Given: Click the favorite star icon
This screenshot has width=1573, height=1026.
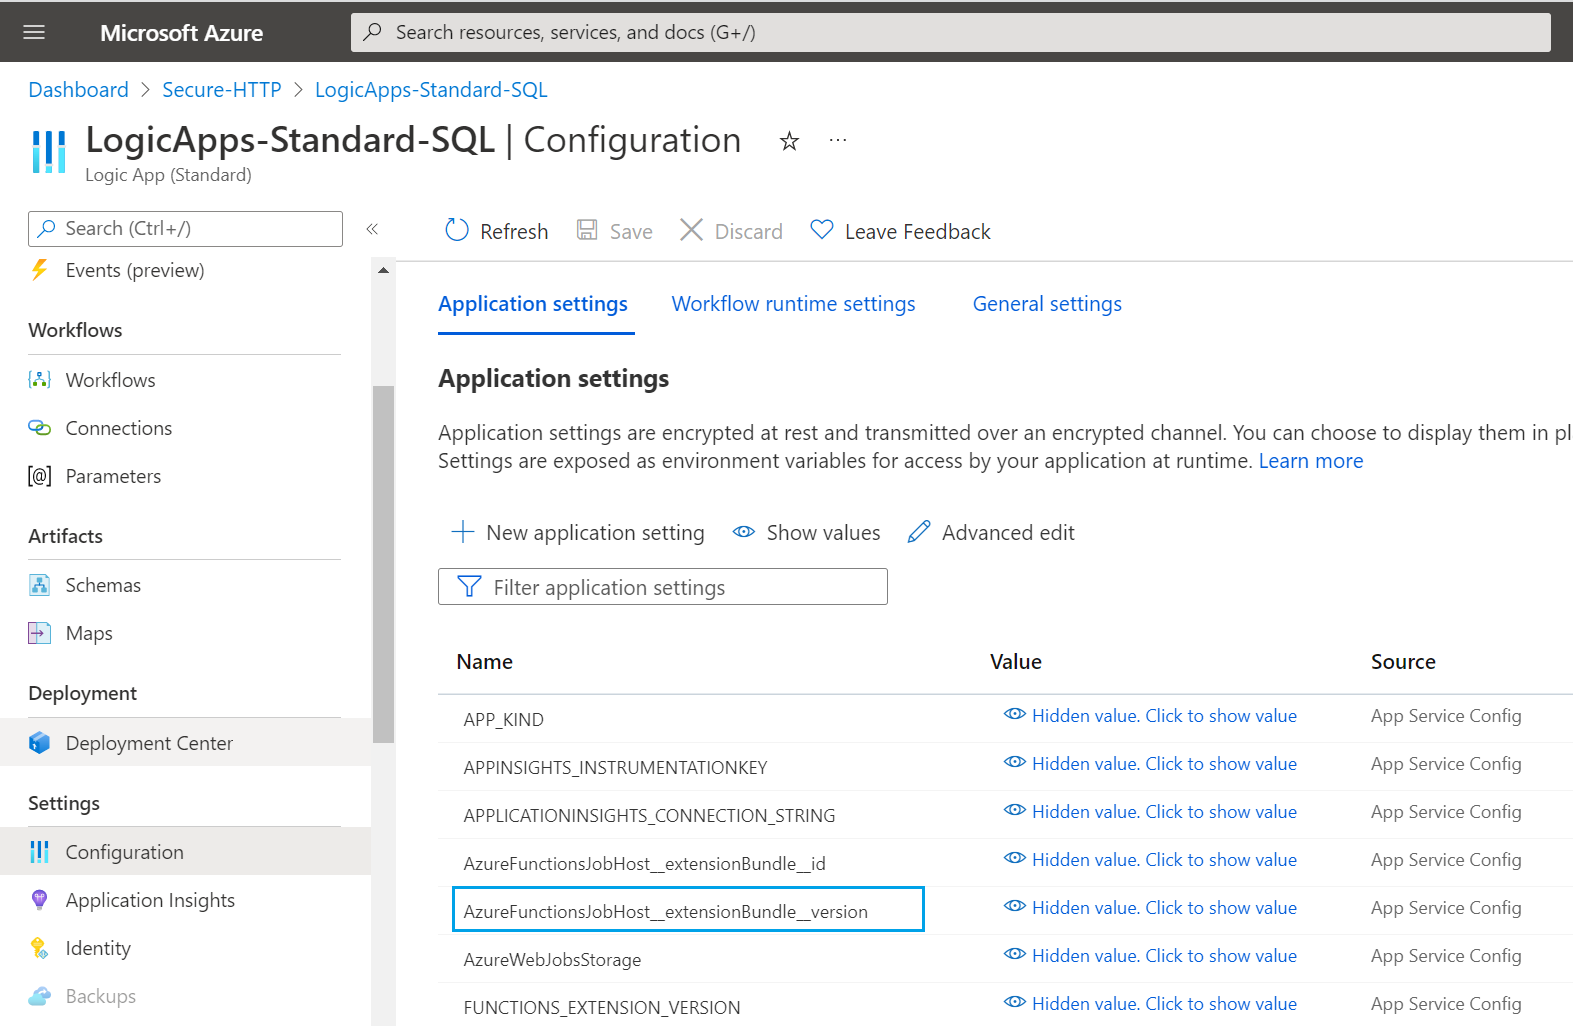Looking at the screenshot, I should pyautogui.click(x=789, y=141).
